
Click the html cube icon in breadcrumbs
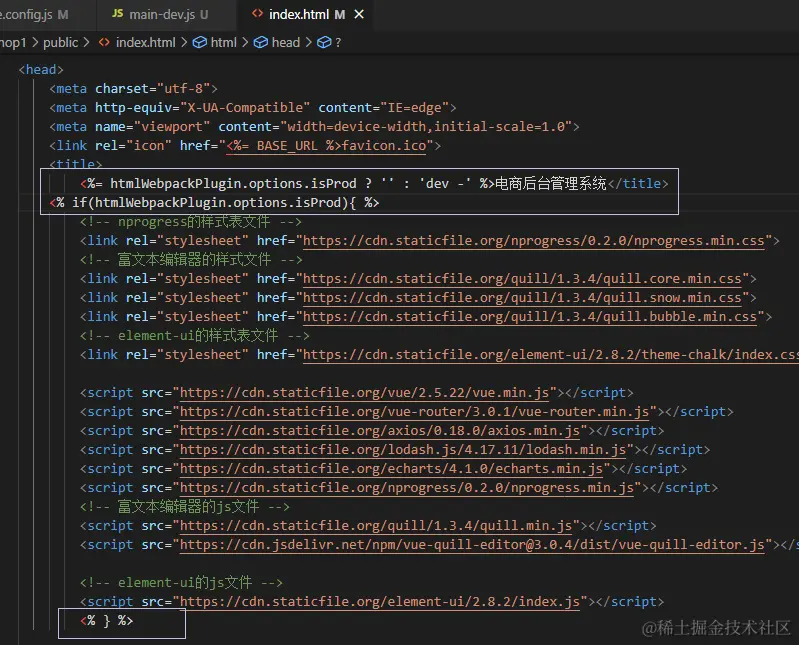[x=200, y=42]
